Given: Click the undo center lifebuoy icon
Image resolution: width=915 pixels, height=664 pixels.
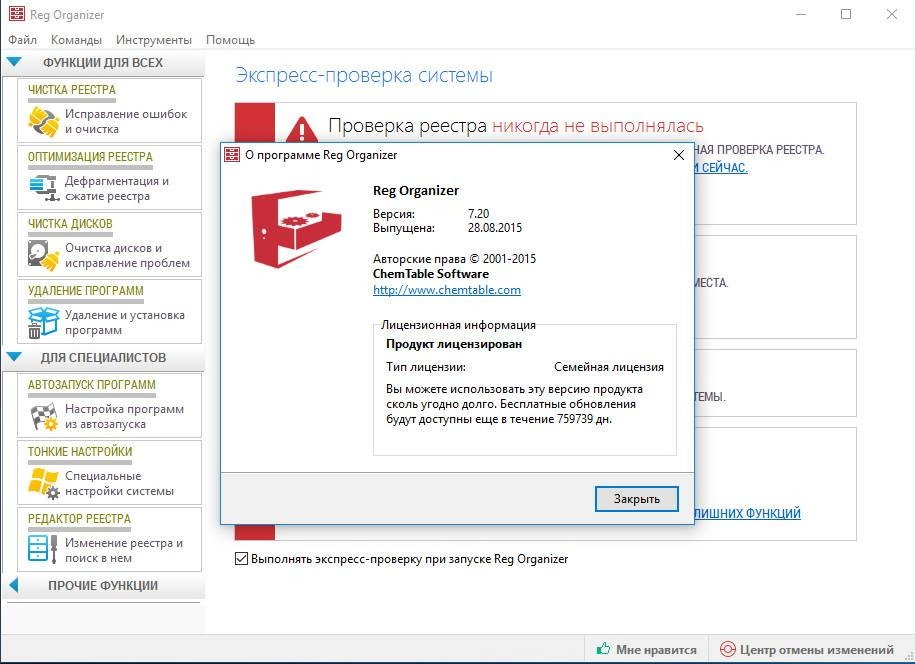Looking at the screenshot, I should coord(727,649).
